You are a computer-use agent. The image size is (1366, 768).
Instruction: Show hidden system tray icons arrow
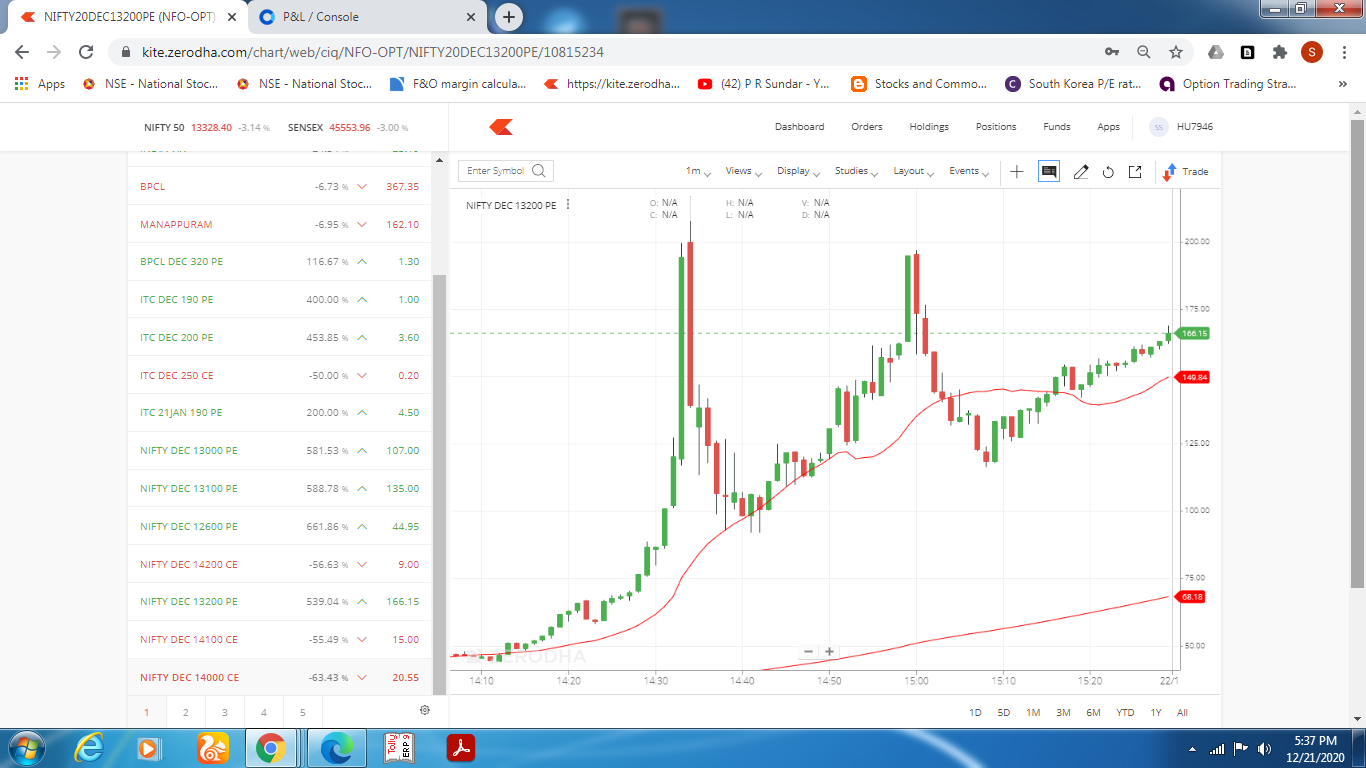tap(1192, 748)
